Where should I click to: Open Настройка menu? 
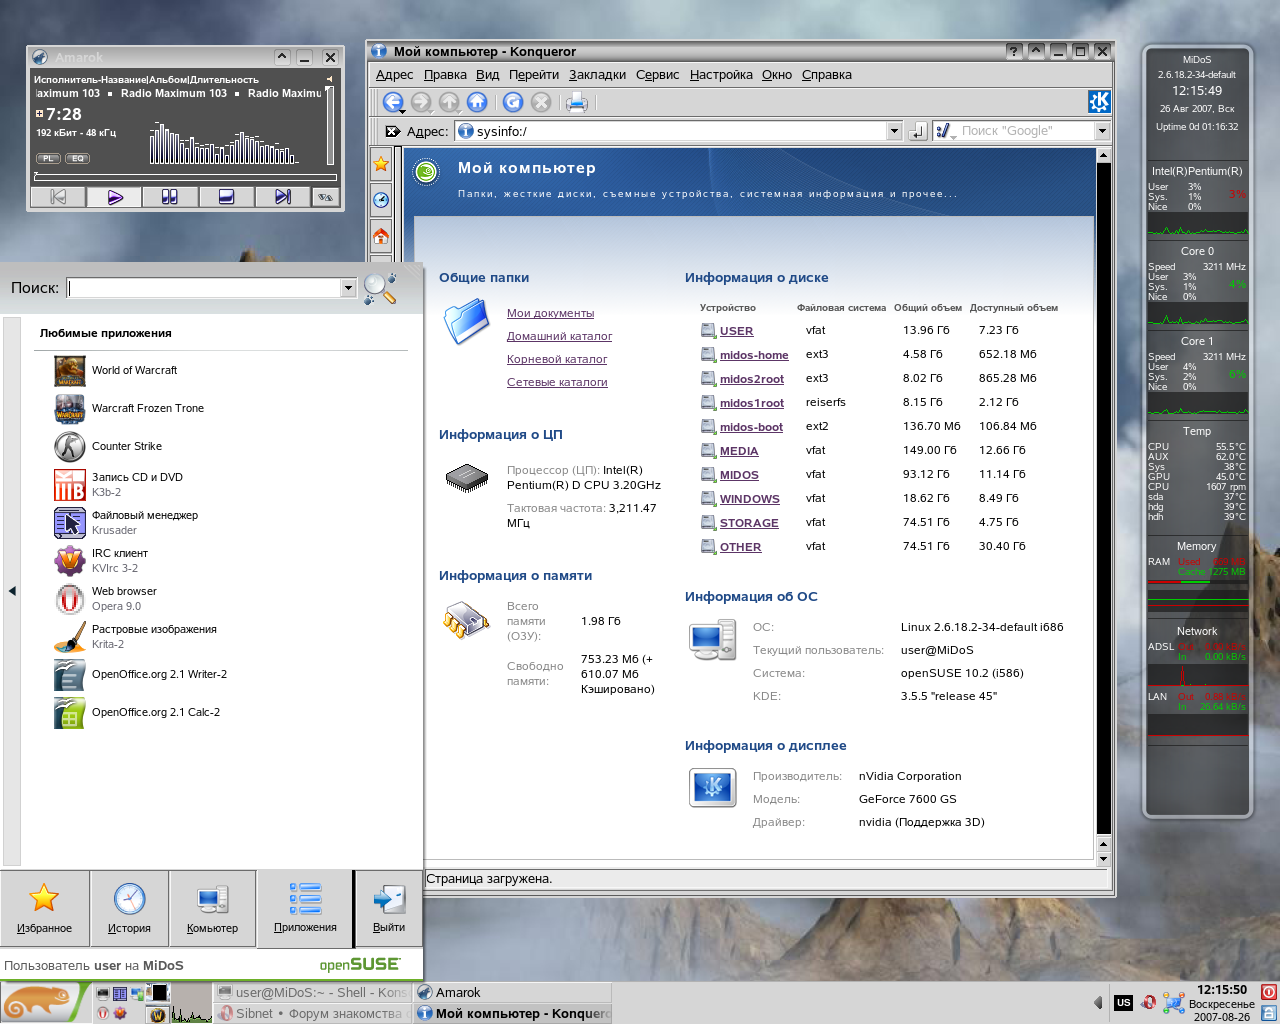pyautogui.click(x=721, y=75)
